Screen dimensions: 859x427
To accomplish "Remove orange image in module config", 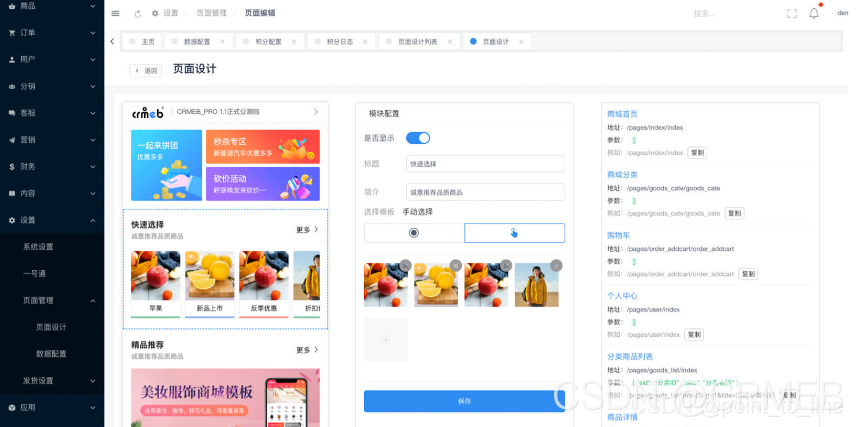I will tap(455, 265).
